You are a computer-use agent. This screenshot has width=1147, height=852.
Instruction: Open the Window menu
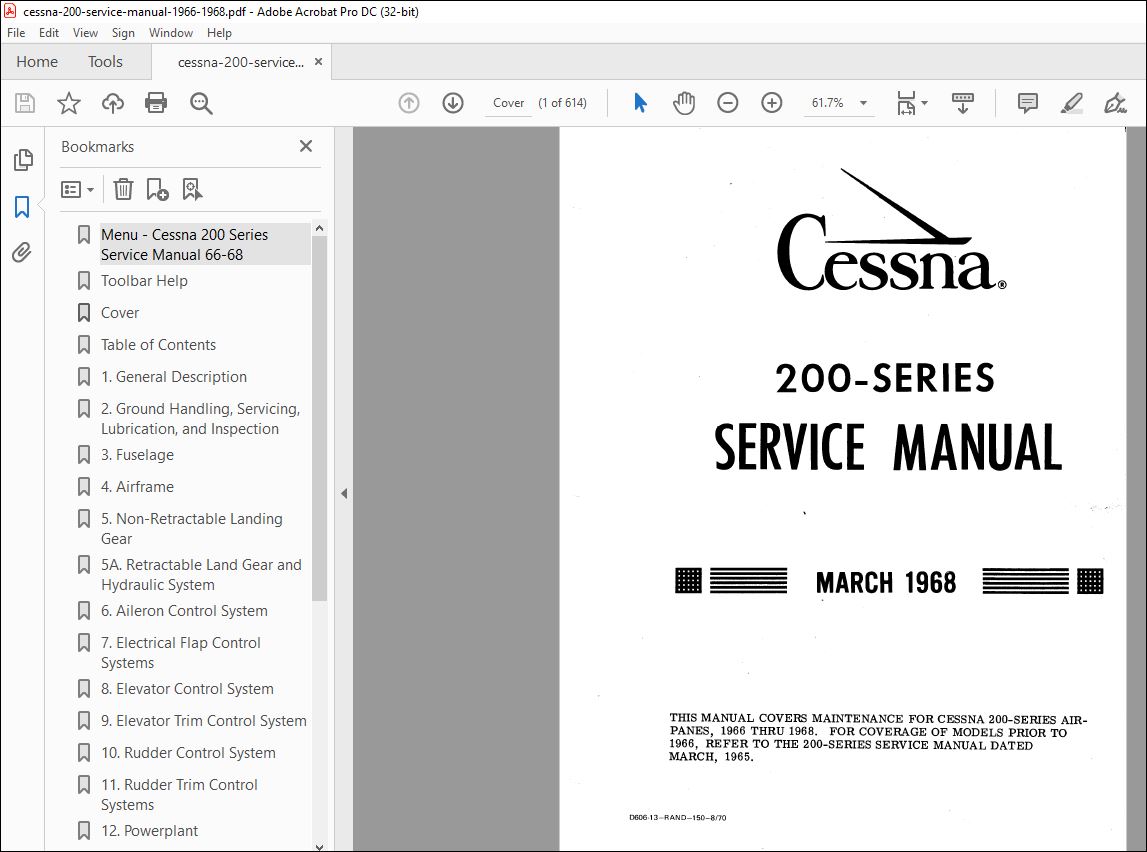pyautogui.click(x=170, y=33)
